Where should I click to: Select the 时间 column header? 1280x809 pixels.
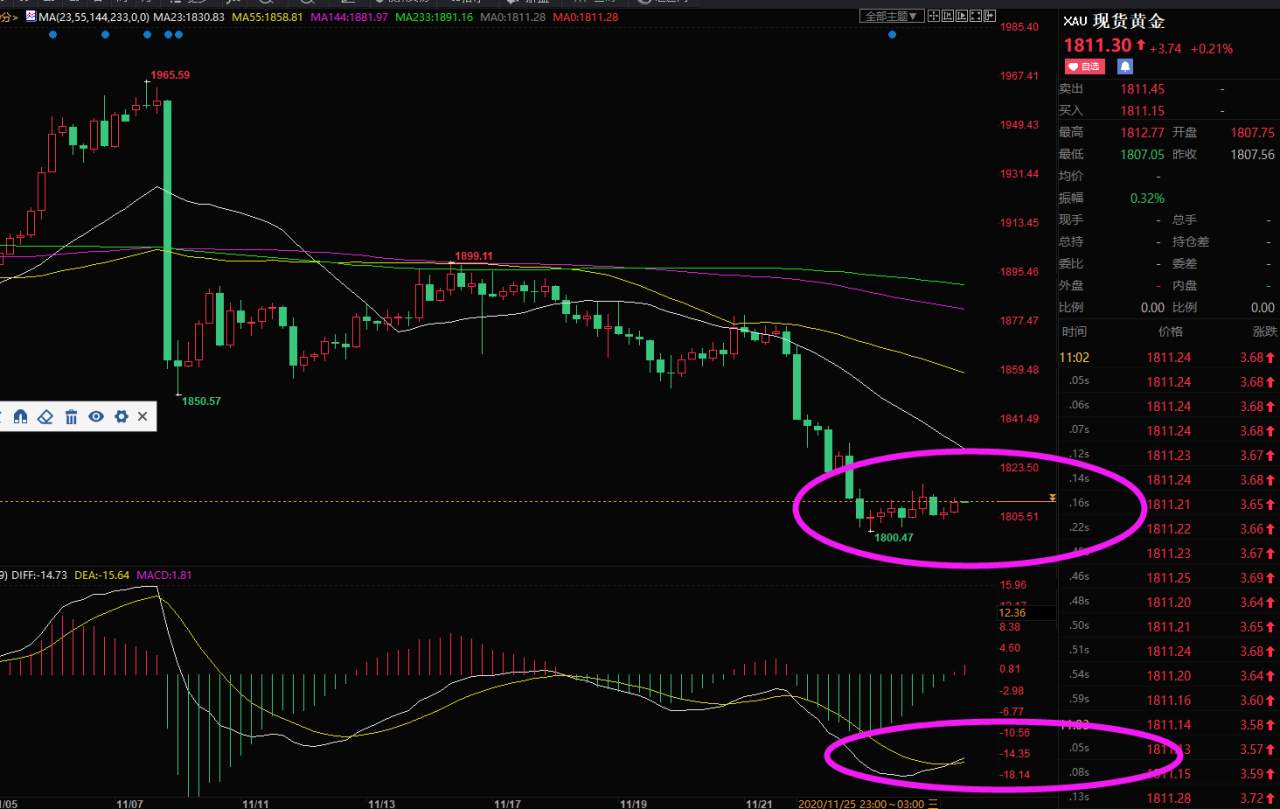(x=1073, y=331)
